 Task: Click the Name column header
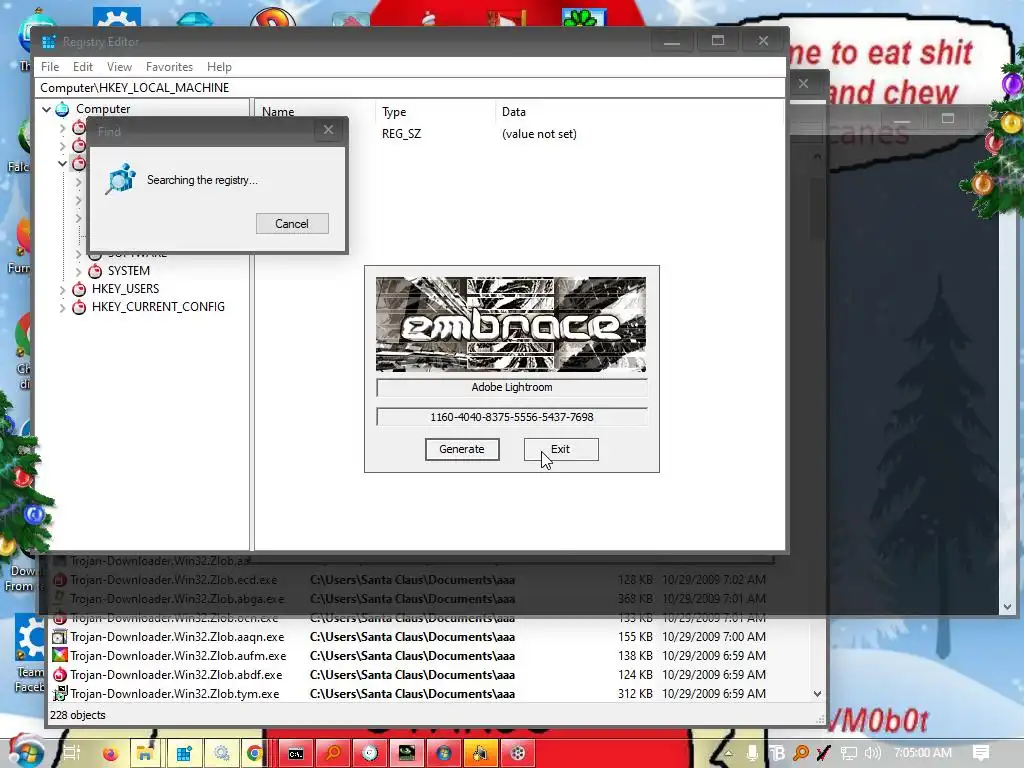coord(278,112)
